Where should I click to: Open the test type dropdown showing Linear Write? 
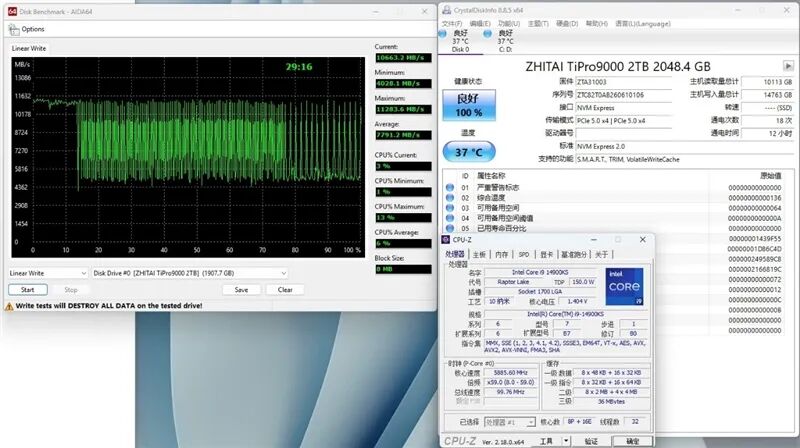48,273
